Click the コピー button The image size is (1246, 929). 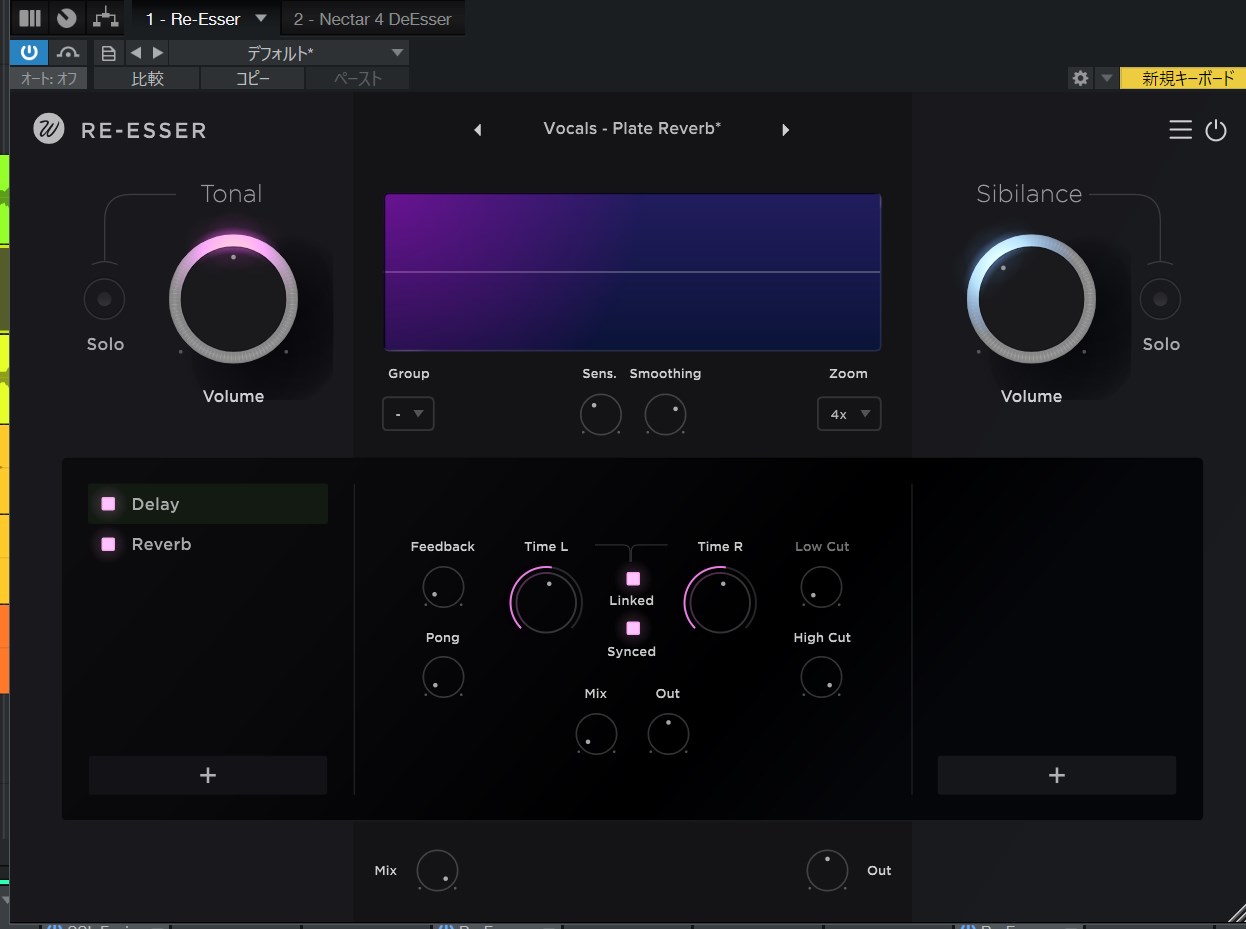coord(253,78)
